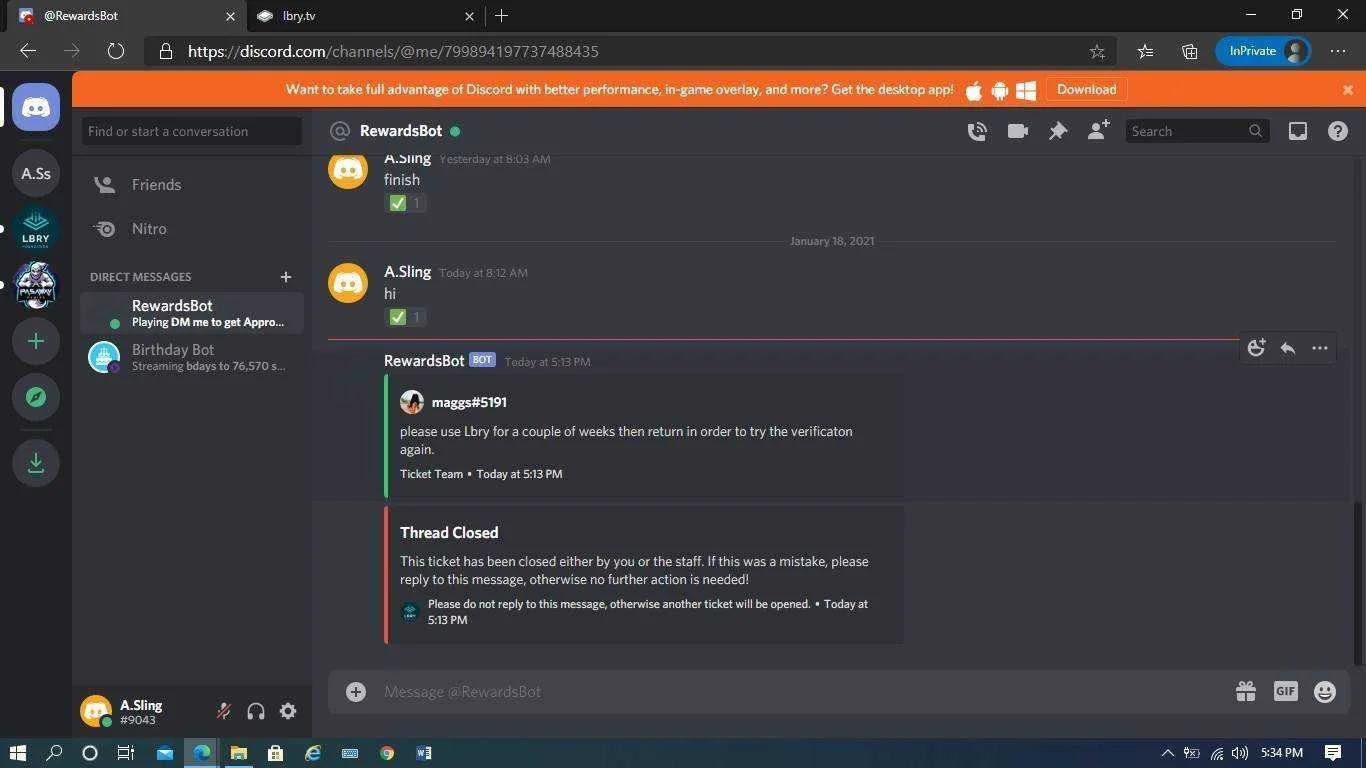
Task: Switch to @RewardsBot browser tab
Action: coord(126,16)
